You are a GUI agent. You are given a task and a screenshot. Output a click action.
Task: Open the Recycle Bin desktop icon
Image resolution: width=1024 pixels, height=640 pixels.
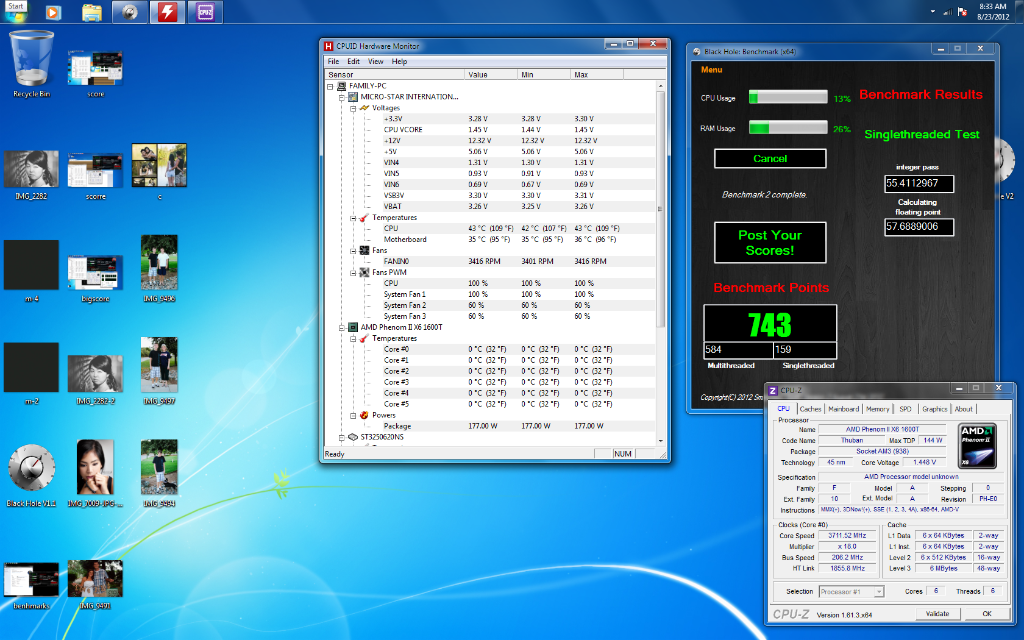tap(31, 64)
